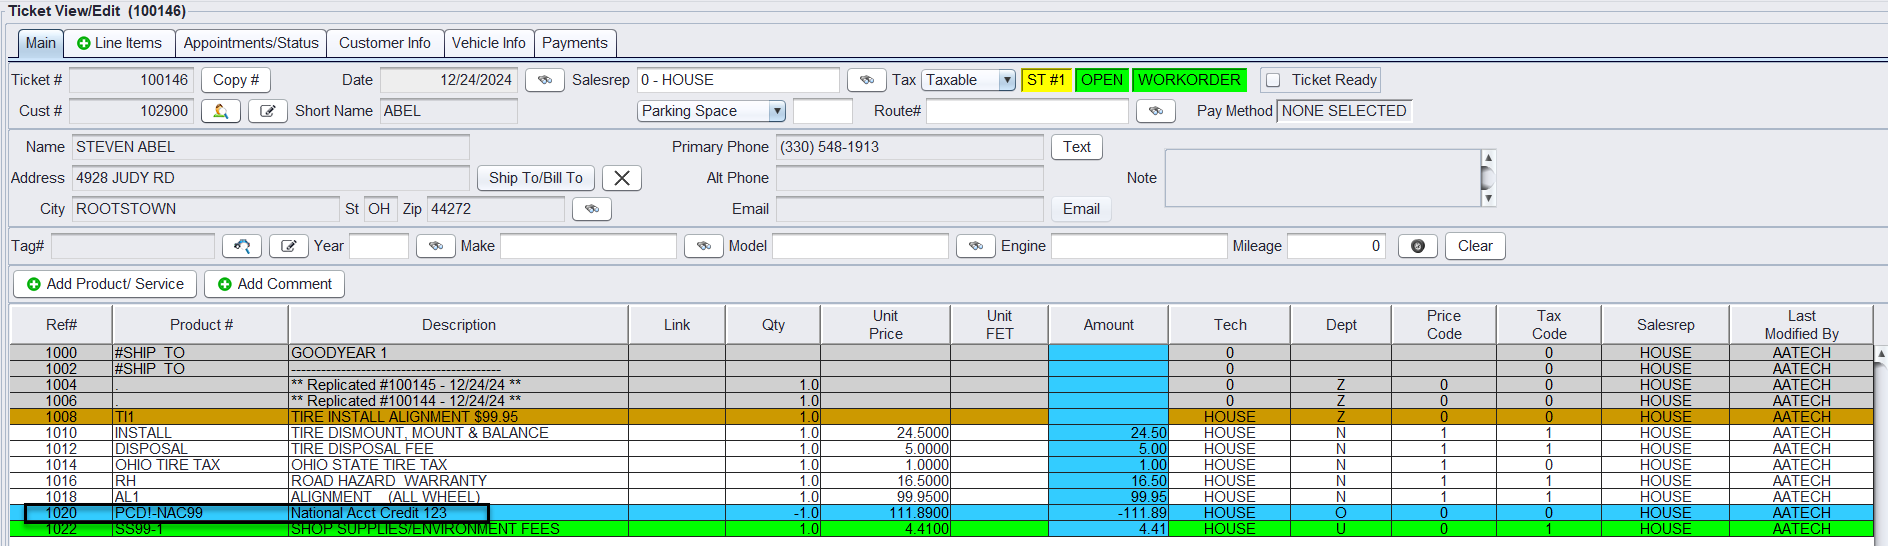
Task: Click the edit customer pencil icon
Action: pos(268,111)
